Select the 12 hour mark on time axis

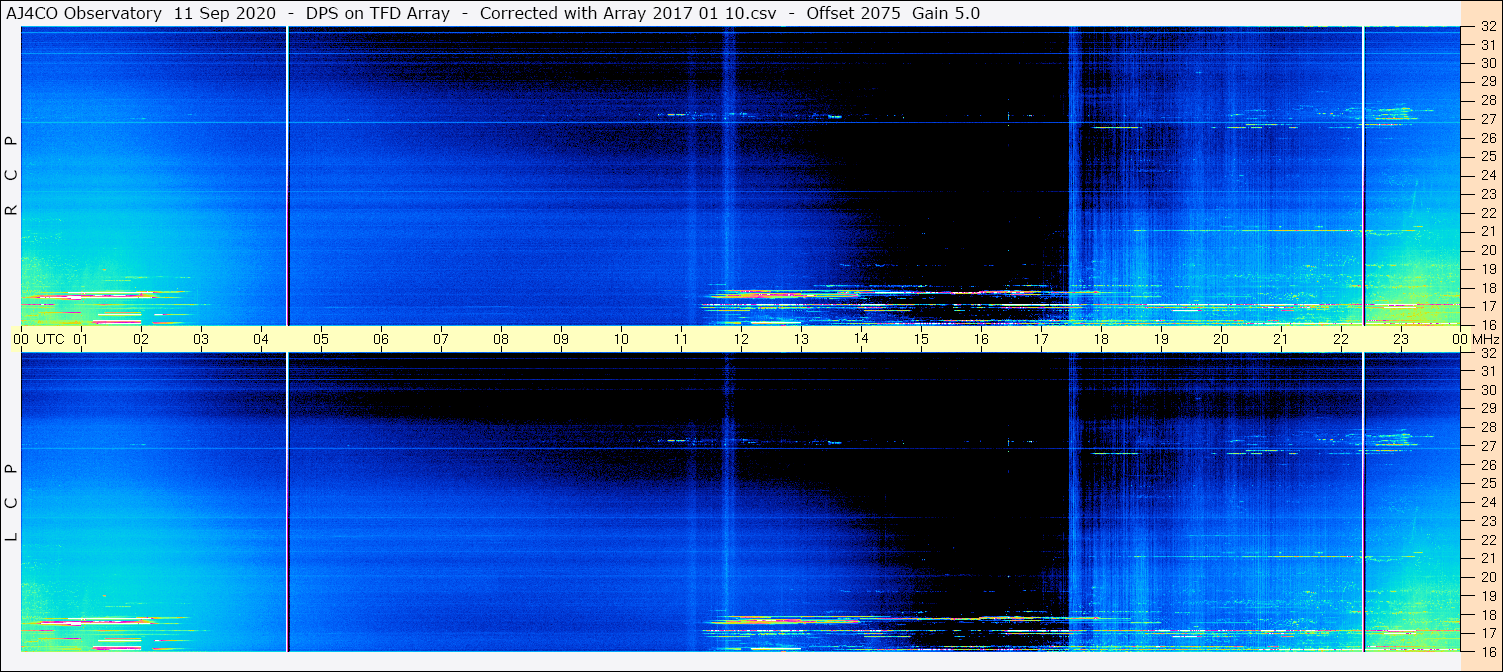pos(741,339)
